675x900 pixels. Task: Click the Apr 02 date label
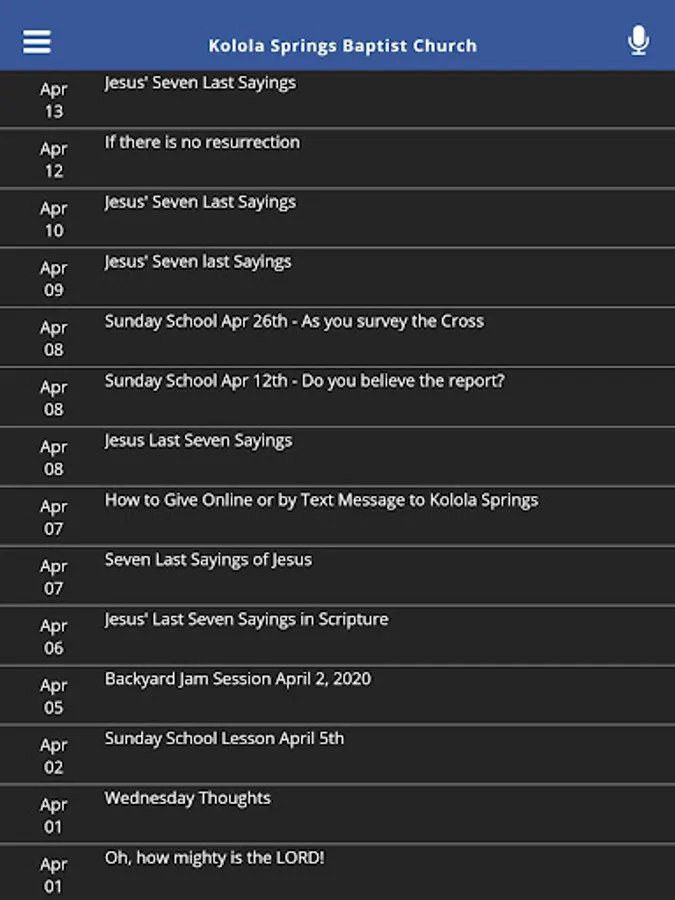(53, 756)
